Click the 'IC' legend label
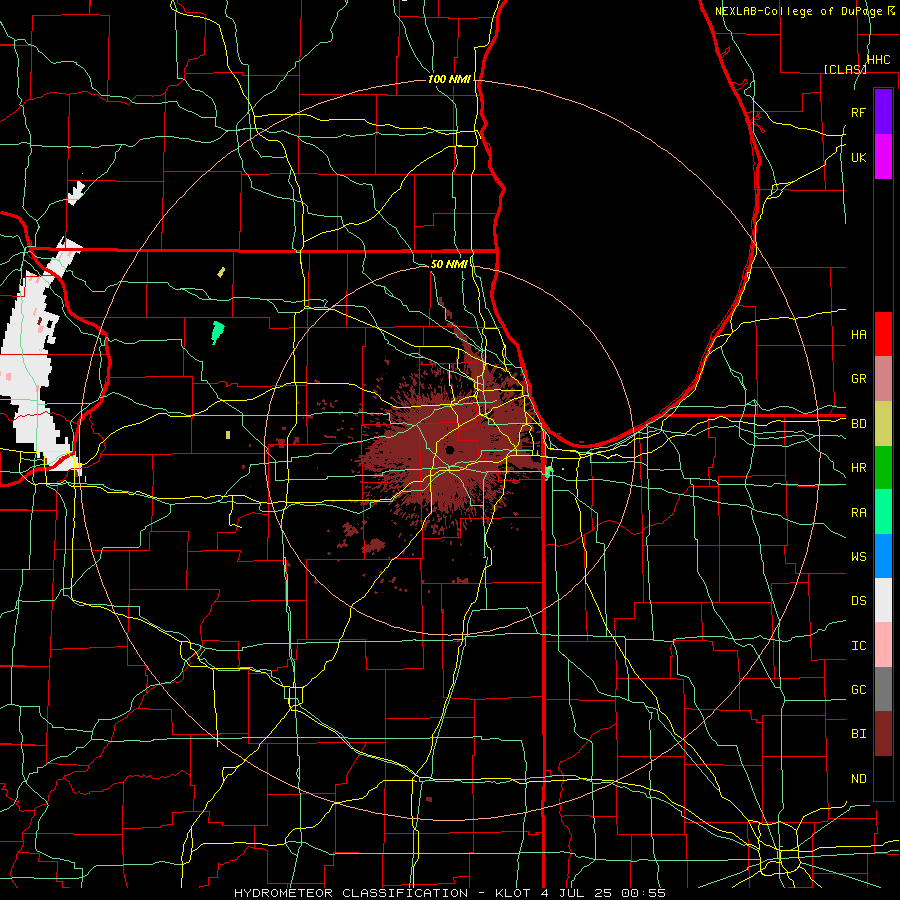Screen dimensions: 900x900 858,646
